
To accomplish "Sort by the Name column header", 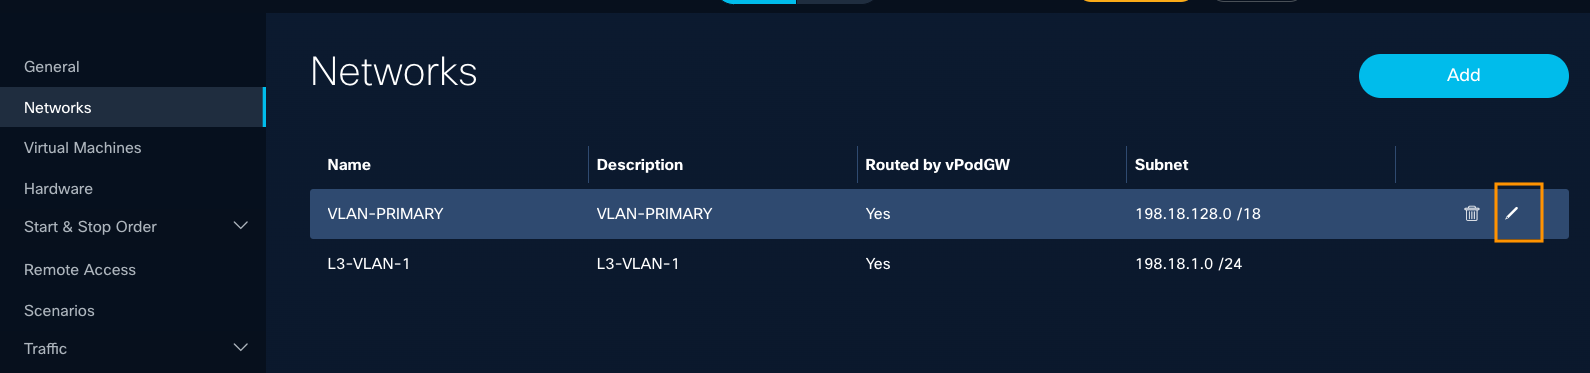I will click(x=349, y=165).
